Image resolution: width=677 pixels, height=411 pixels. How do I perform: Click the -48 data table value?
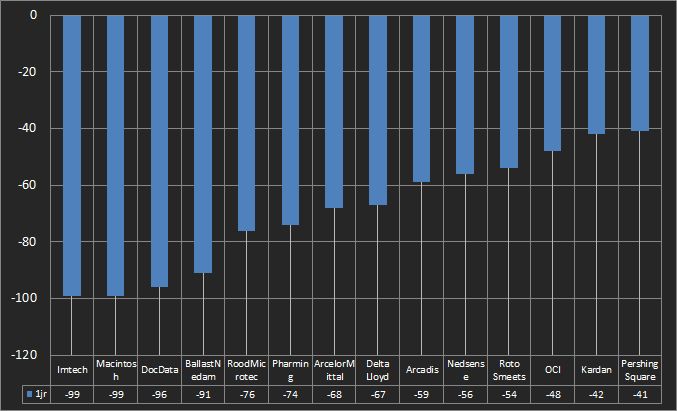click(x=553, y=395)
